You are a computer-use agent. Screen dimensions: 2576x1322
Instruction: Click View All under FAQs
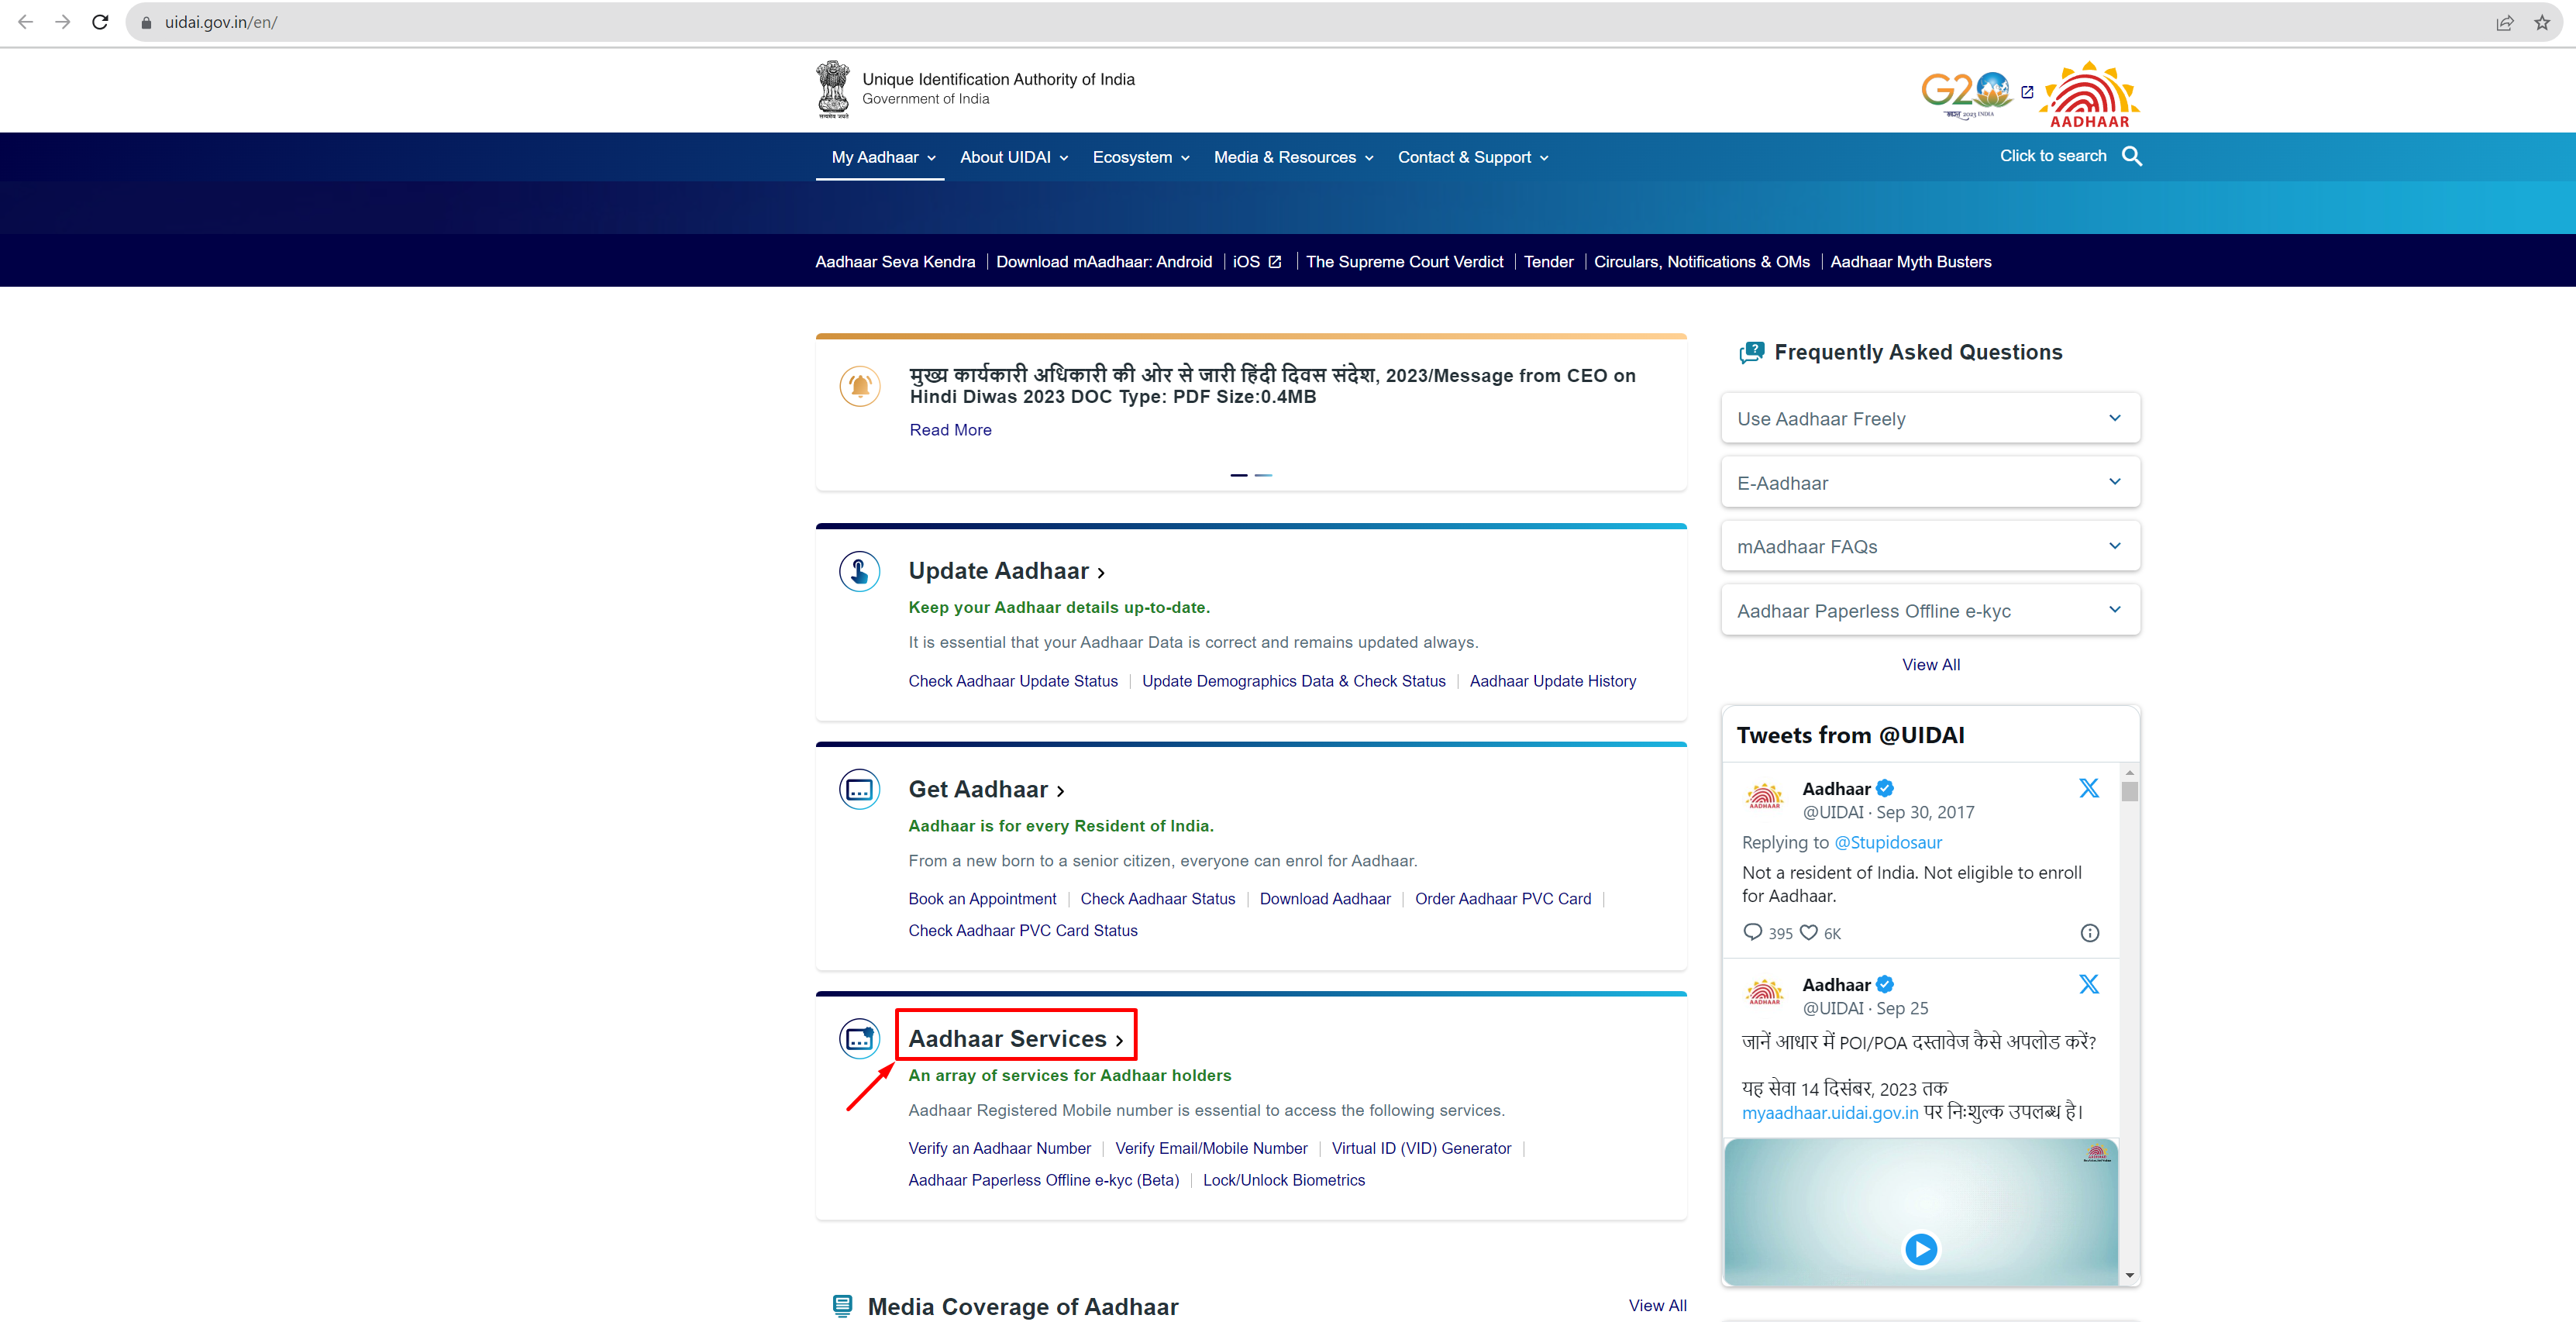[x=1931, y=665]
